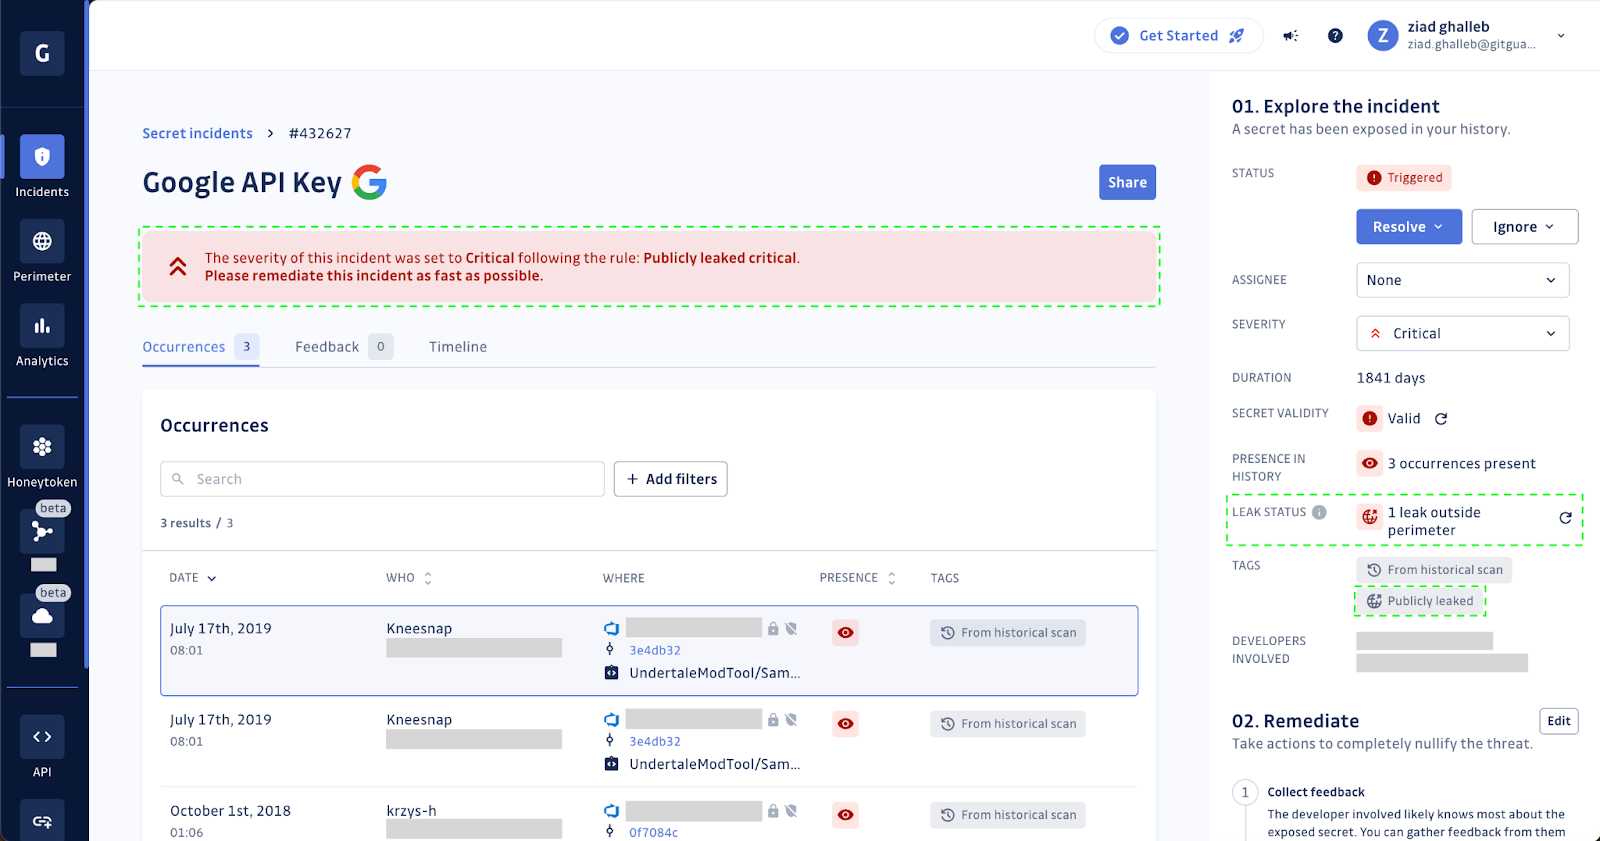This screenshot has width=1600, height=841.
Task: Click the occurrences Search field
Action: [x=382, y=479]
